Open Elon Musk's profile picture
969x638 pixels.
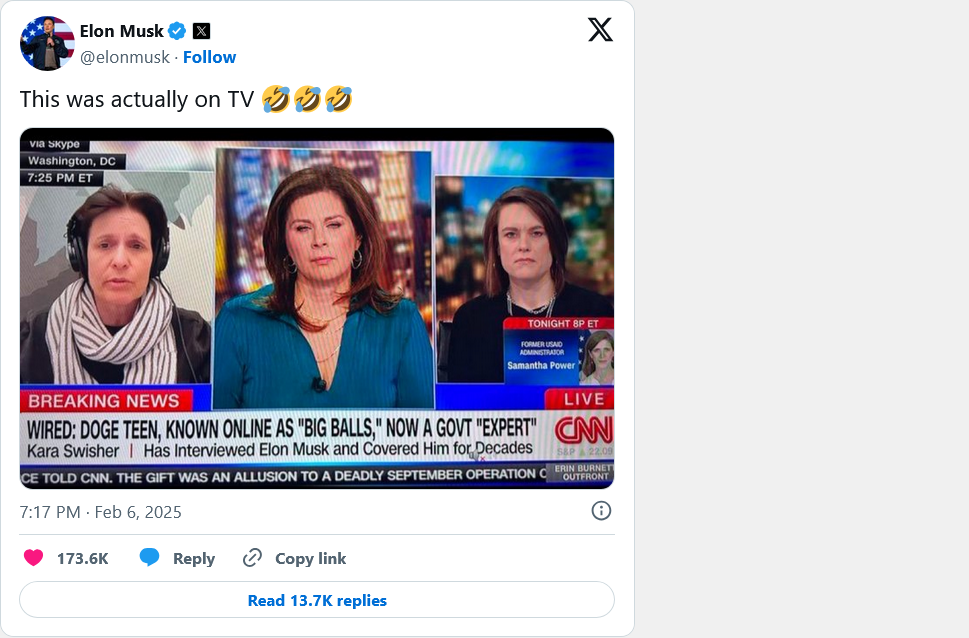click(x=46, y=43)
